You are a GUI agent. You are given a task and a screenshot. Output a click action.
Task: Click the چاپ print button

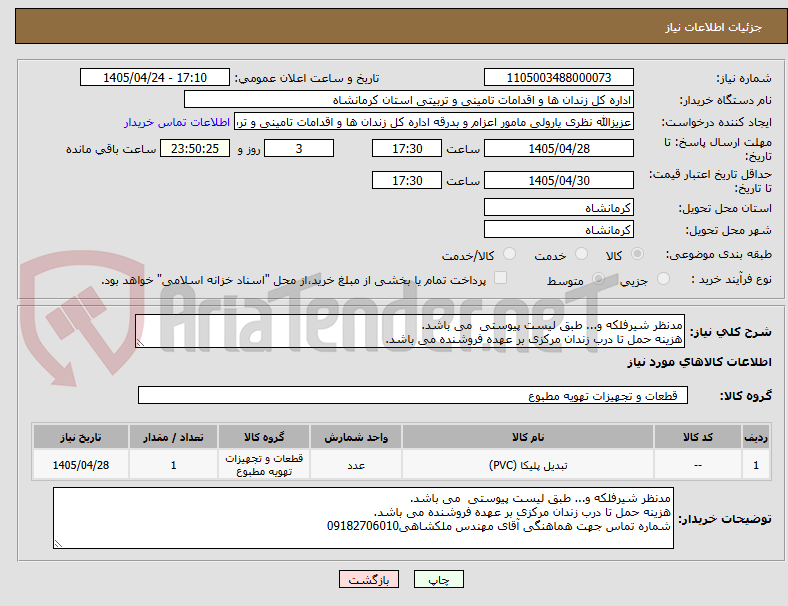(439, 579)
